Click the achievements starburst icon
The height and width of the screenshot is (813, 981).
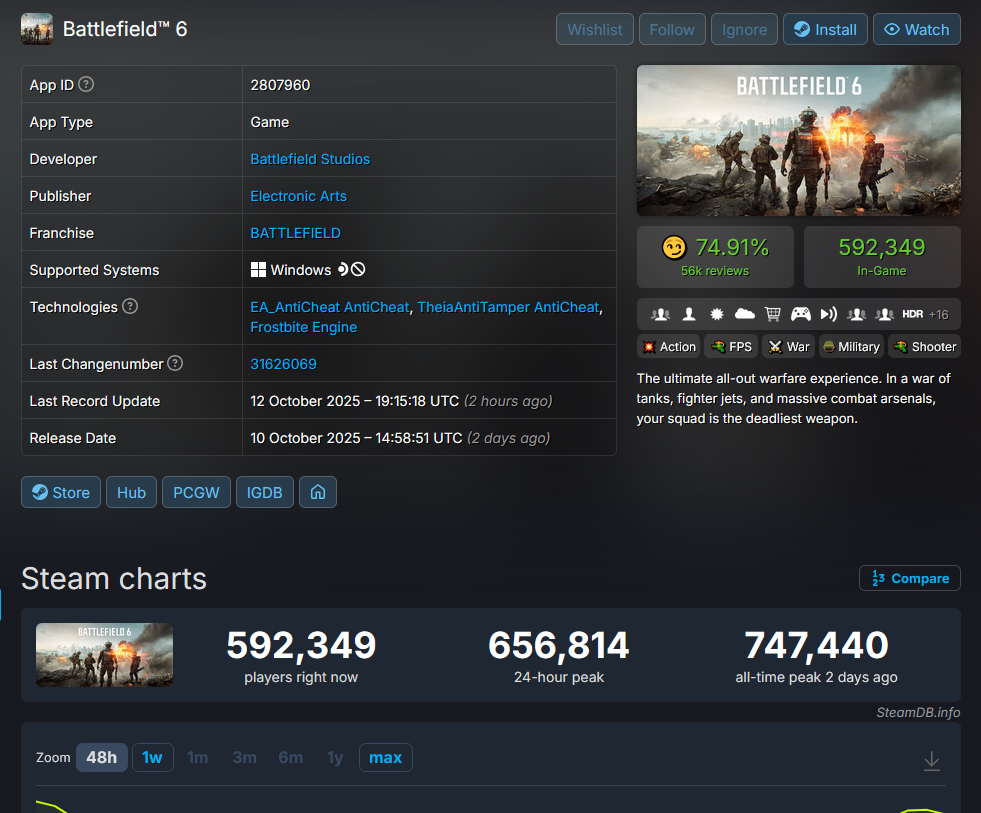click(x=717, y=314)
